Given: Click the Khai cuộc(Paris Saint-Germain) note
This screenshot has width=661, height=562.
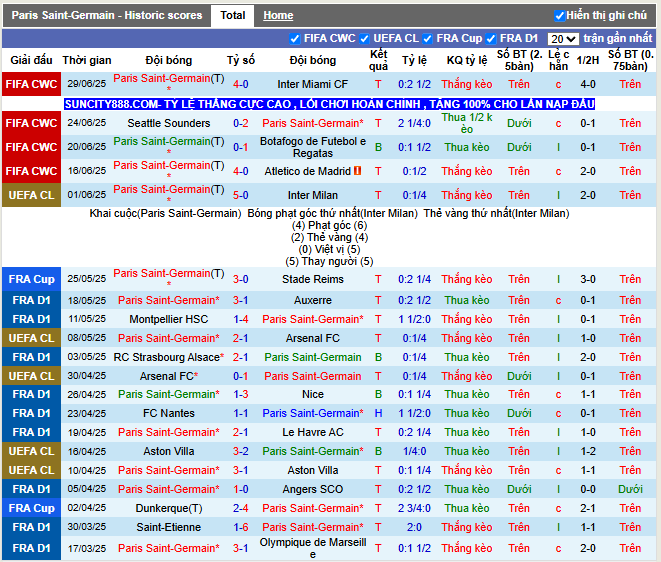Looking at the screenshot, I should [x=165, y=213].
